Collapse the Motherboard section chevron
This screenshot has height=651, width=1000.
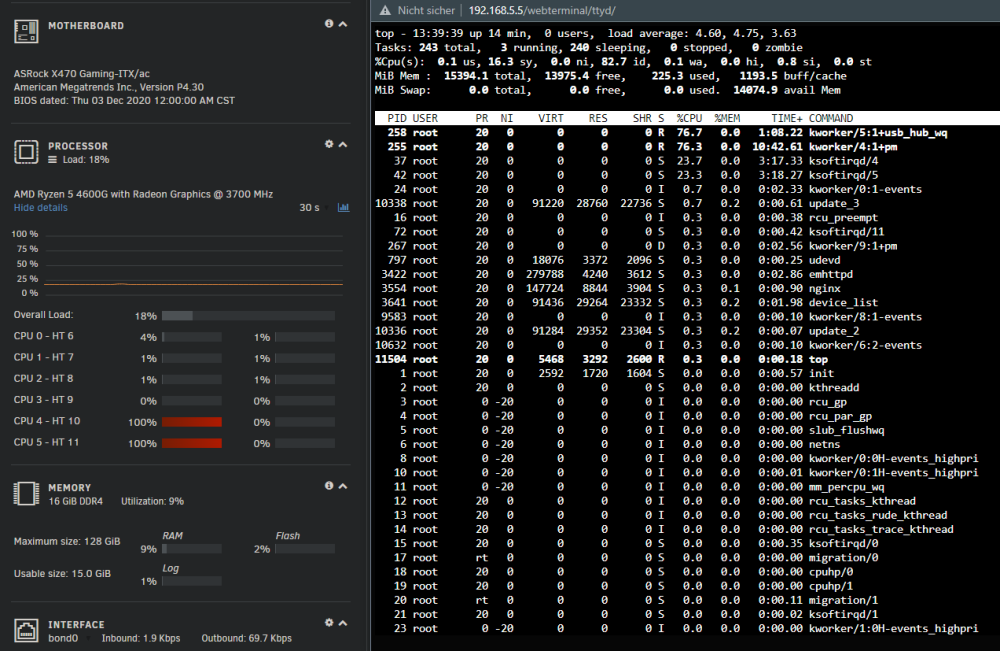coord(343,24)
